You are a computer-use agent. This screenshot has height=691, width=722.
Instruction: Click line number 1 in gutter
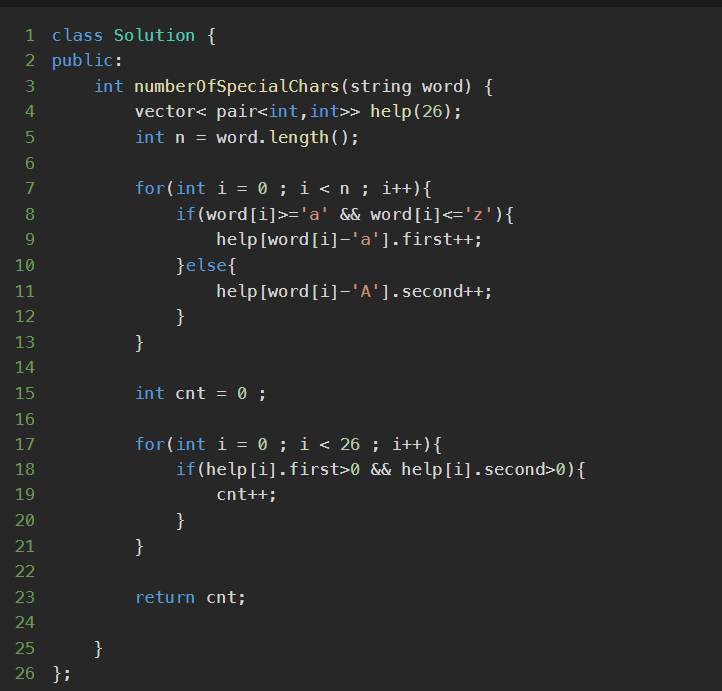(30, 35)
